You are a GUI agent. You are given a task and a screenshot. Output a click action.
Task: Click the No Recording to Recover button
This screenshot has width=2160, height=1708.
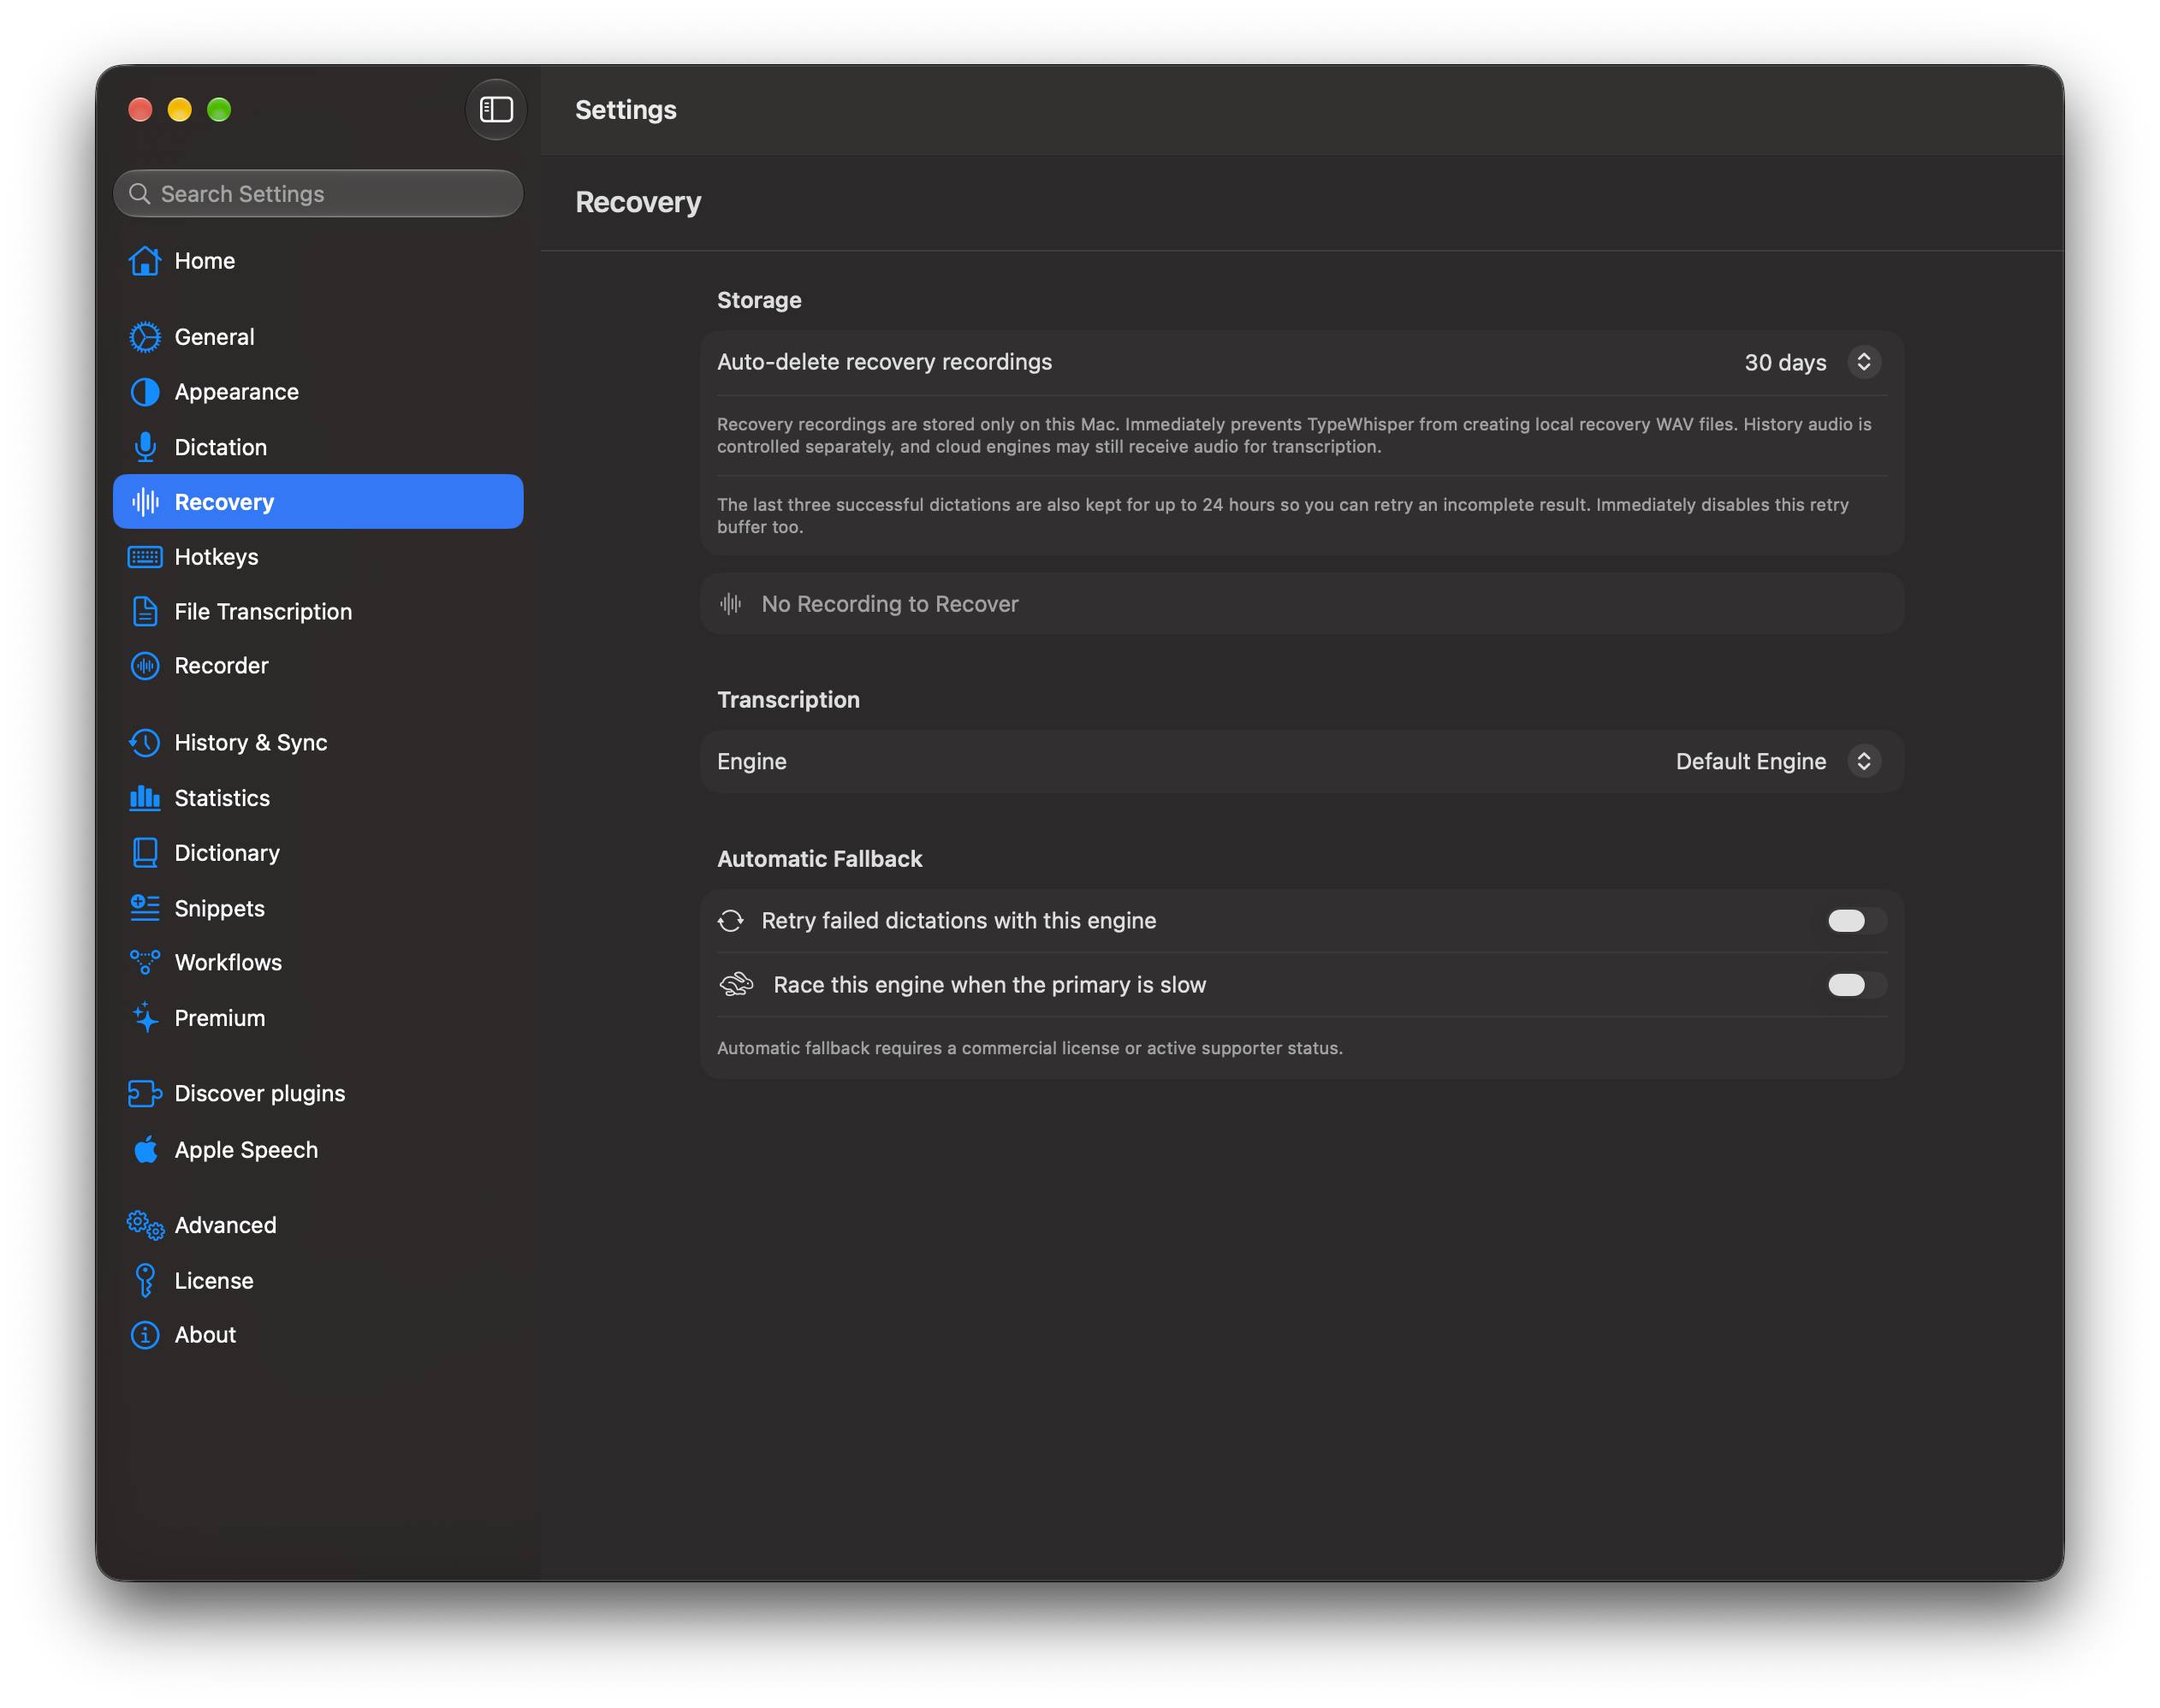1302,604
